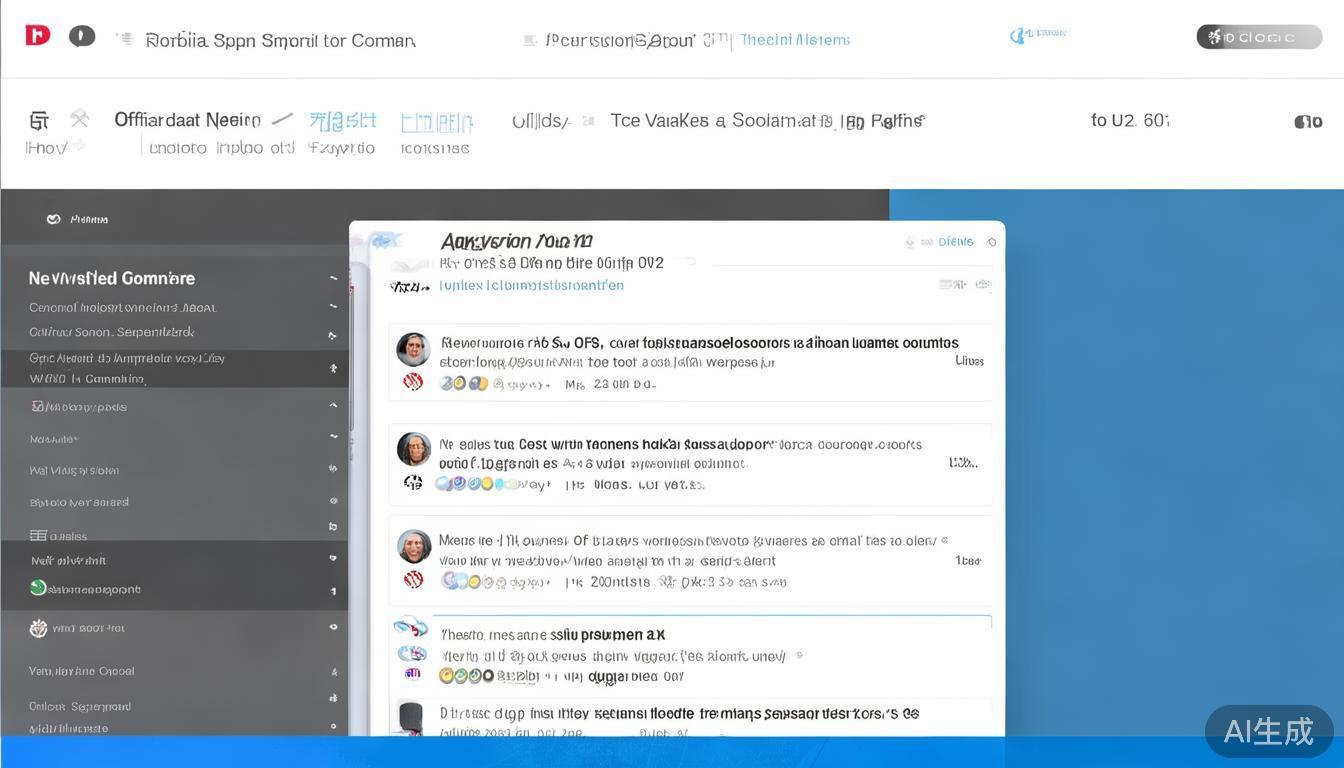
Task: Expand the sidebar row with the red square icon
Action: click(333, 405)
